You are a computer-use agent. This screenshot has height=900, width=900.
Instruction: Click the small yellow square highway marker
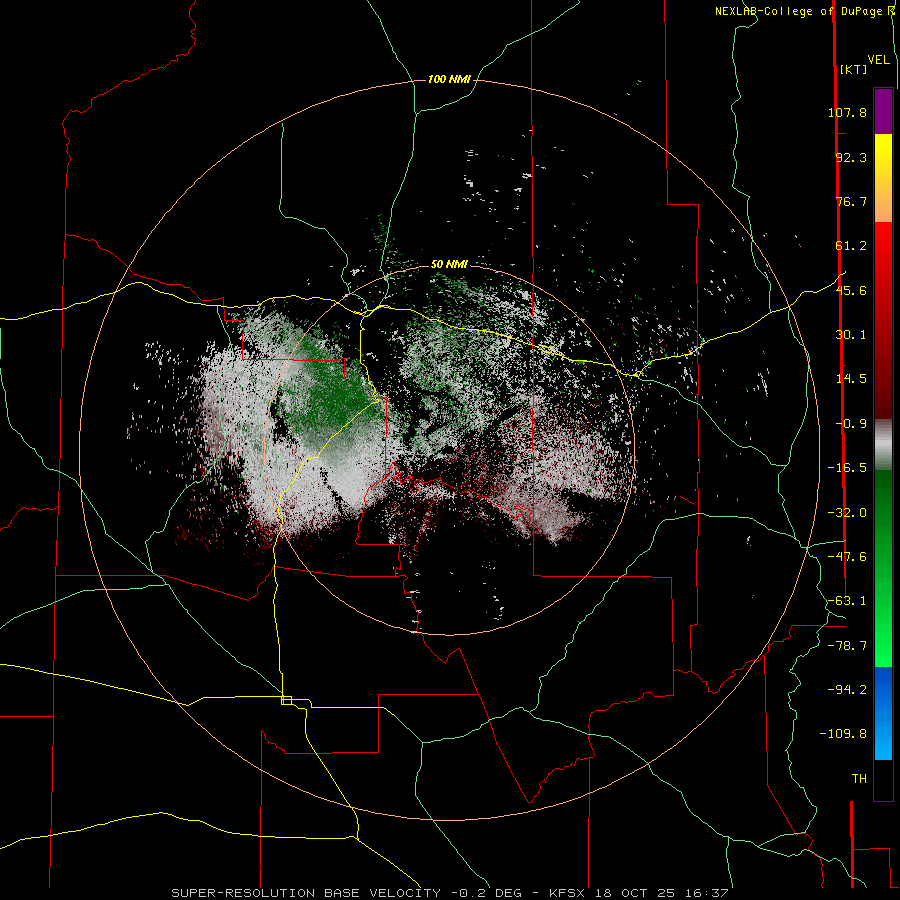pos(286,700)
